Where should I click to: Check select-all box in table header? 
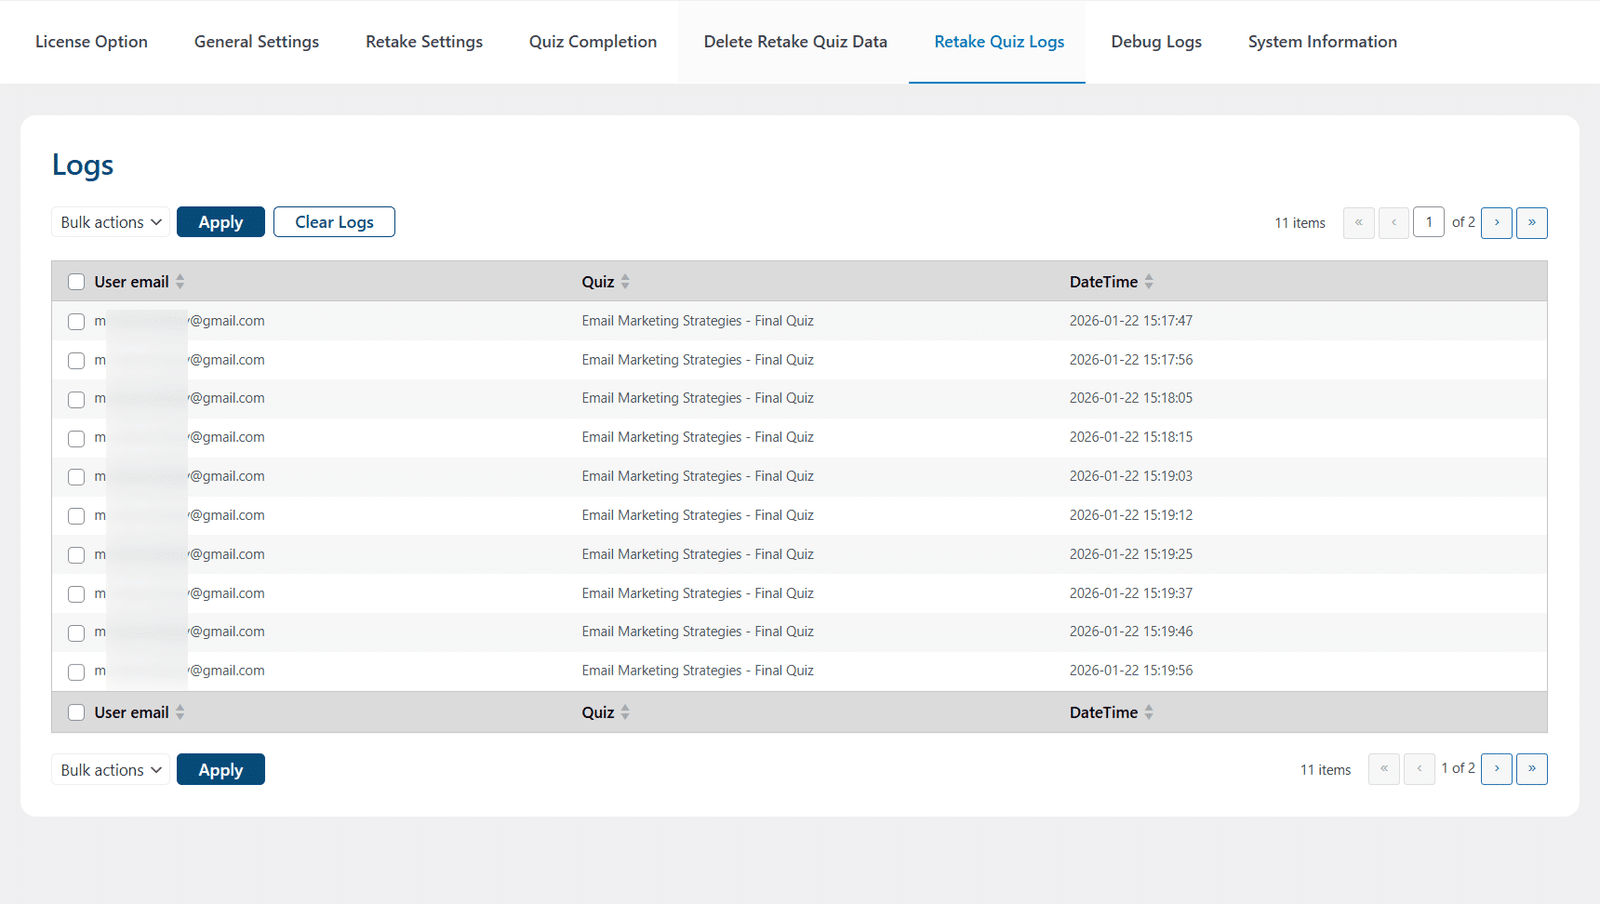76,282
